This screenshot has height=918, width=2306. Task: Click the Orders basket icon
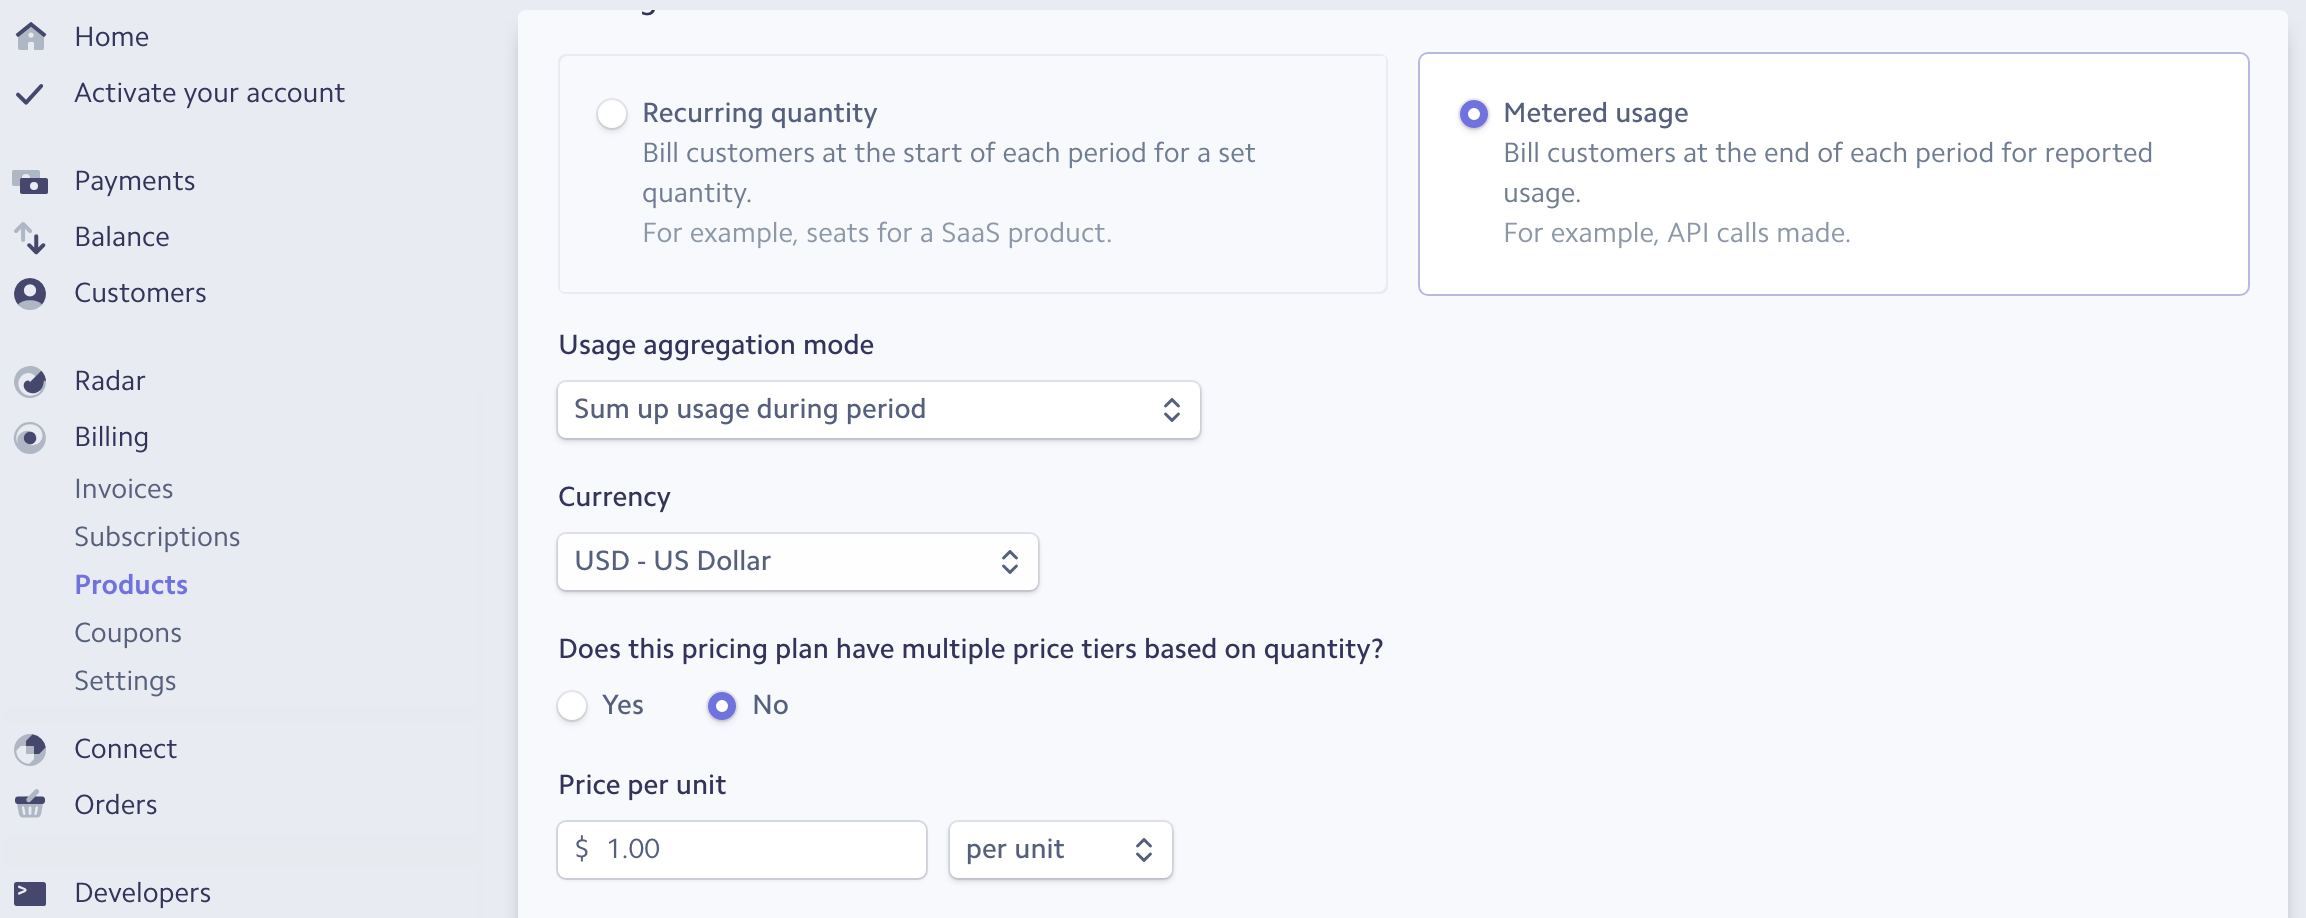(x=31, y=805)
